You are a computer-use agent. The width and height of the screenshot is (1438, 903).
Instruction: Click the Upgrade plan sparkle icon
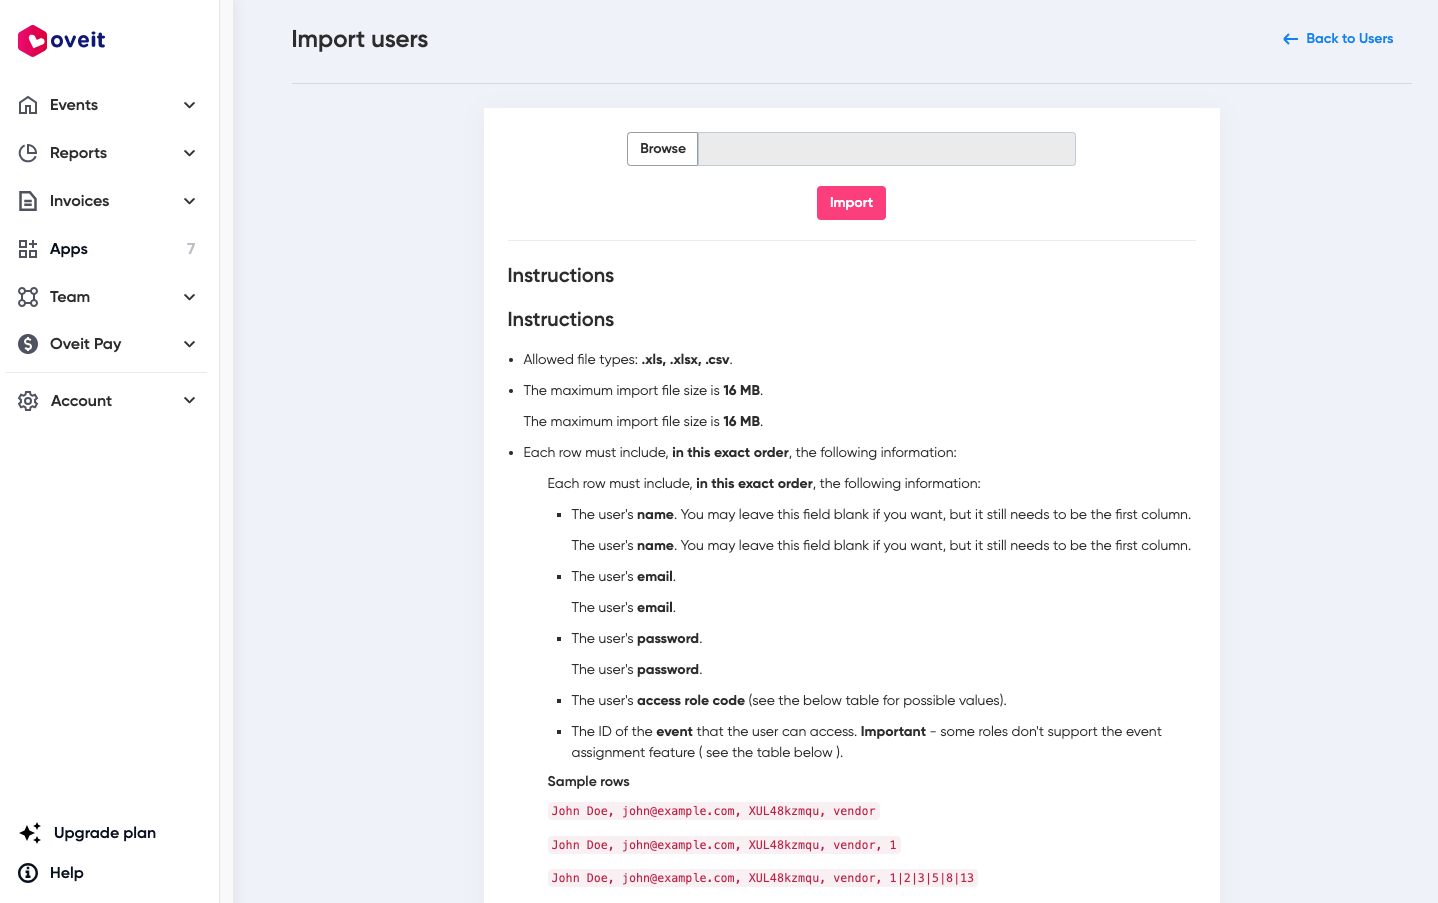[x=30, y=833]
